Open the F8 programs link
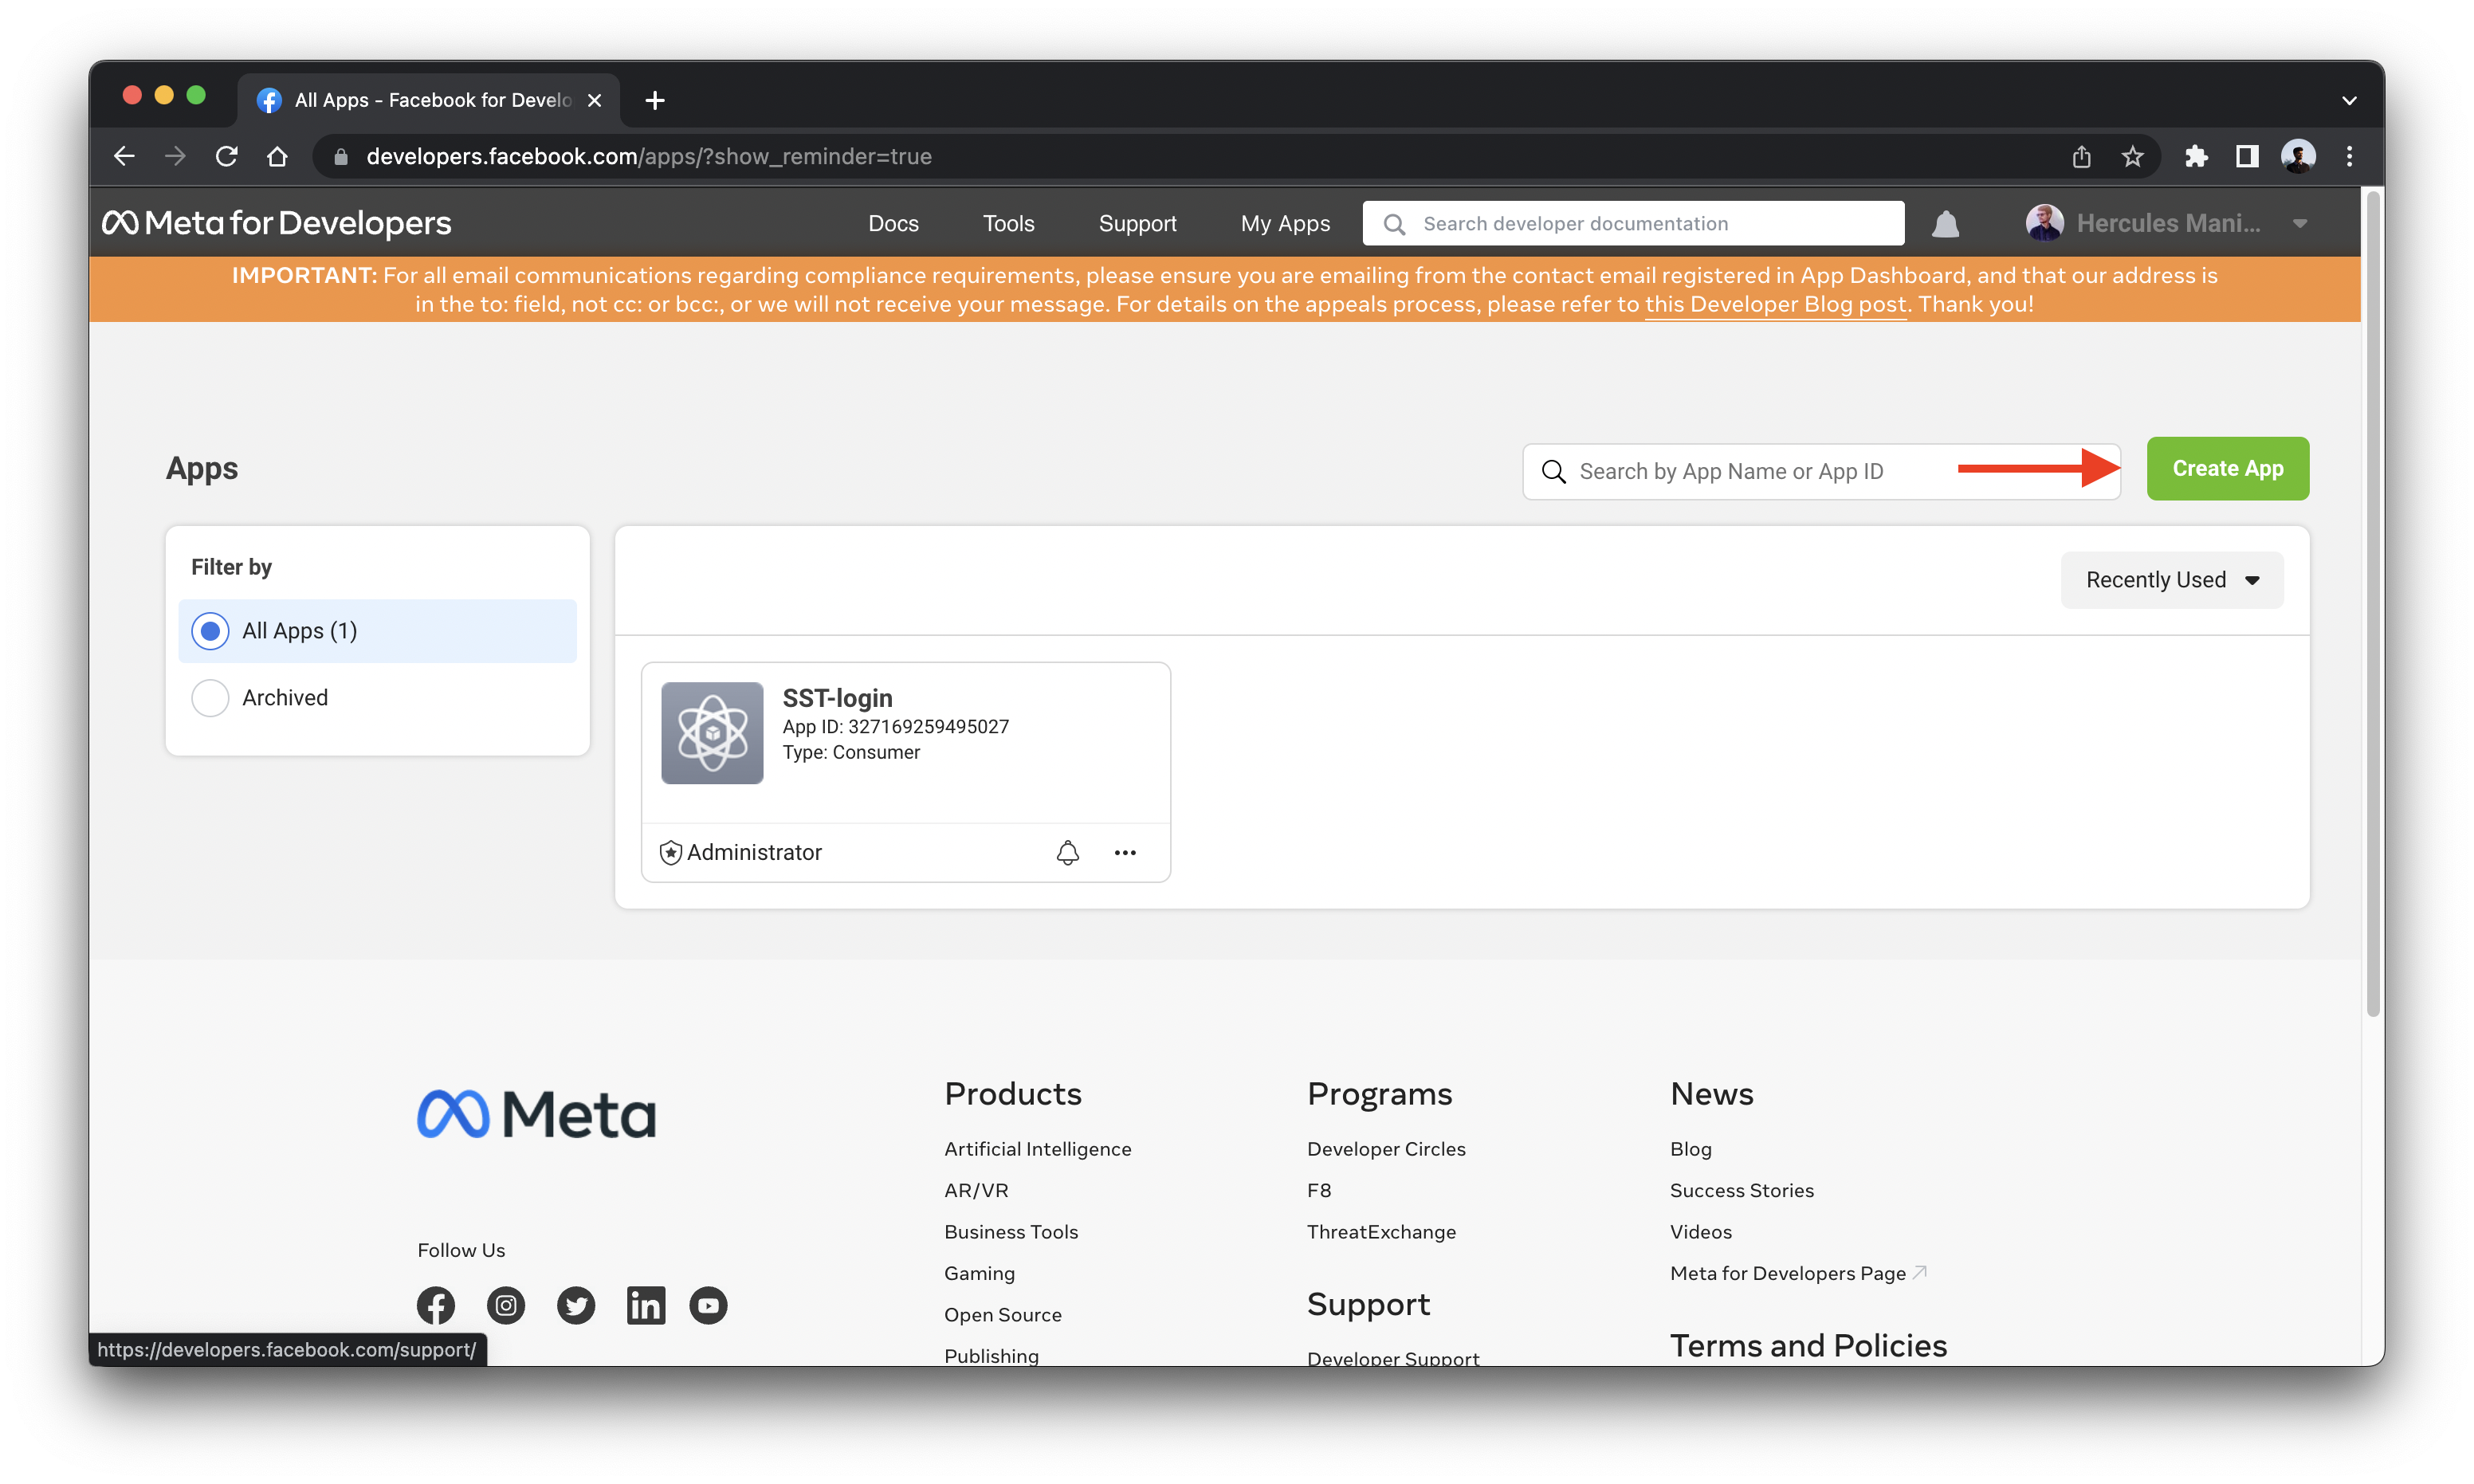The width and height of the screenshot is (2474, 1484). 1318,1190
